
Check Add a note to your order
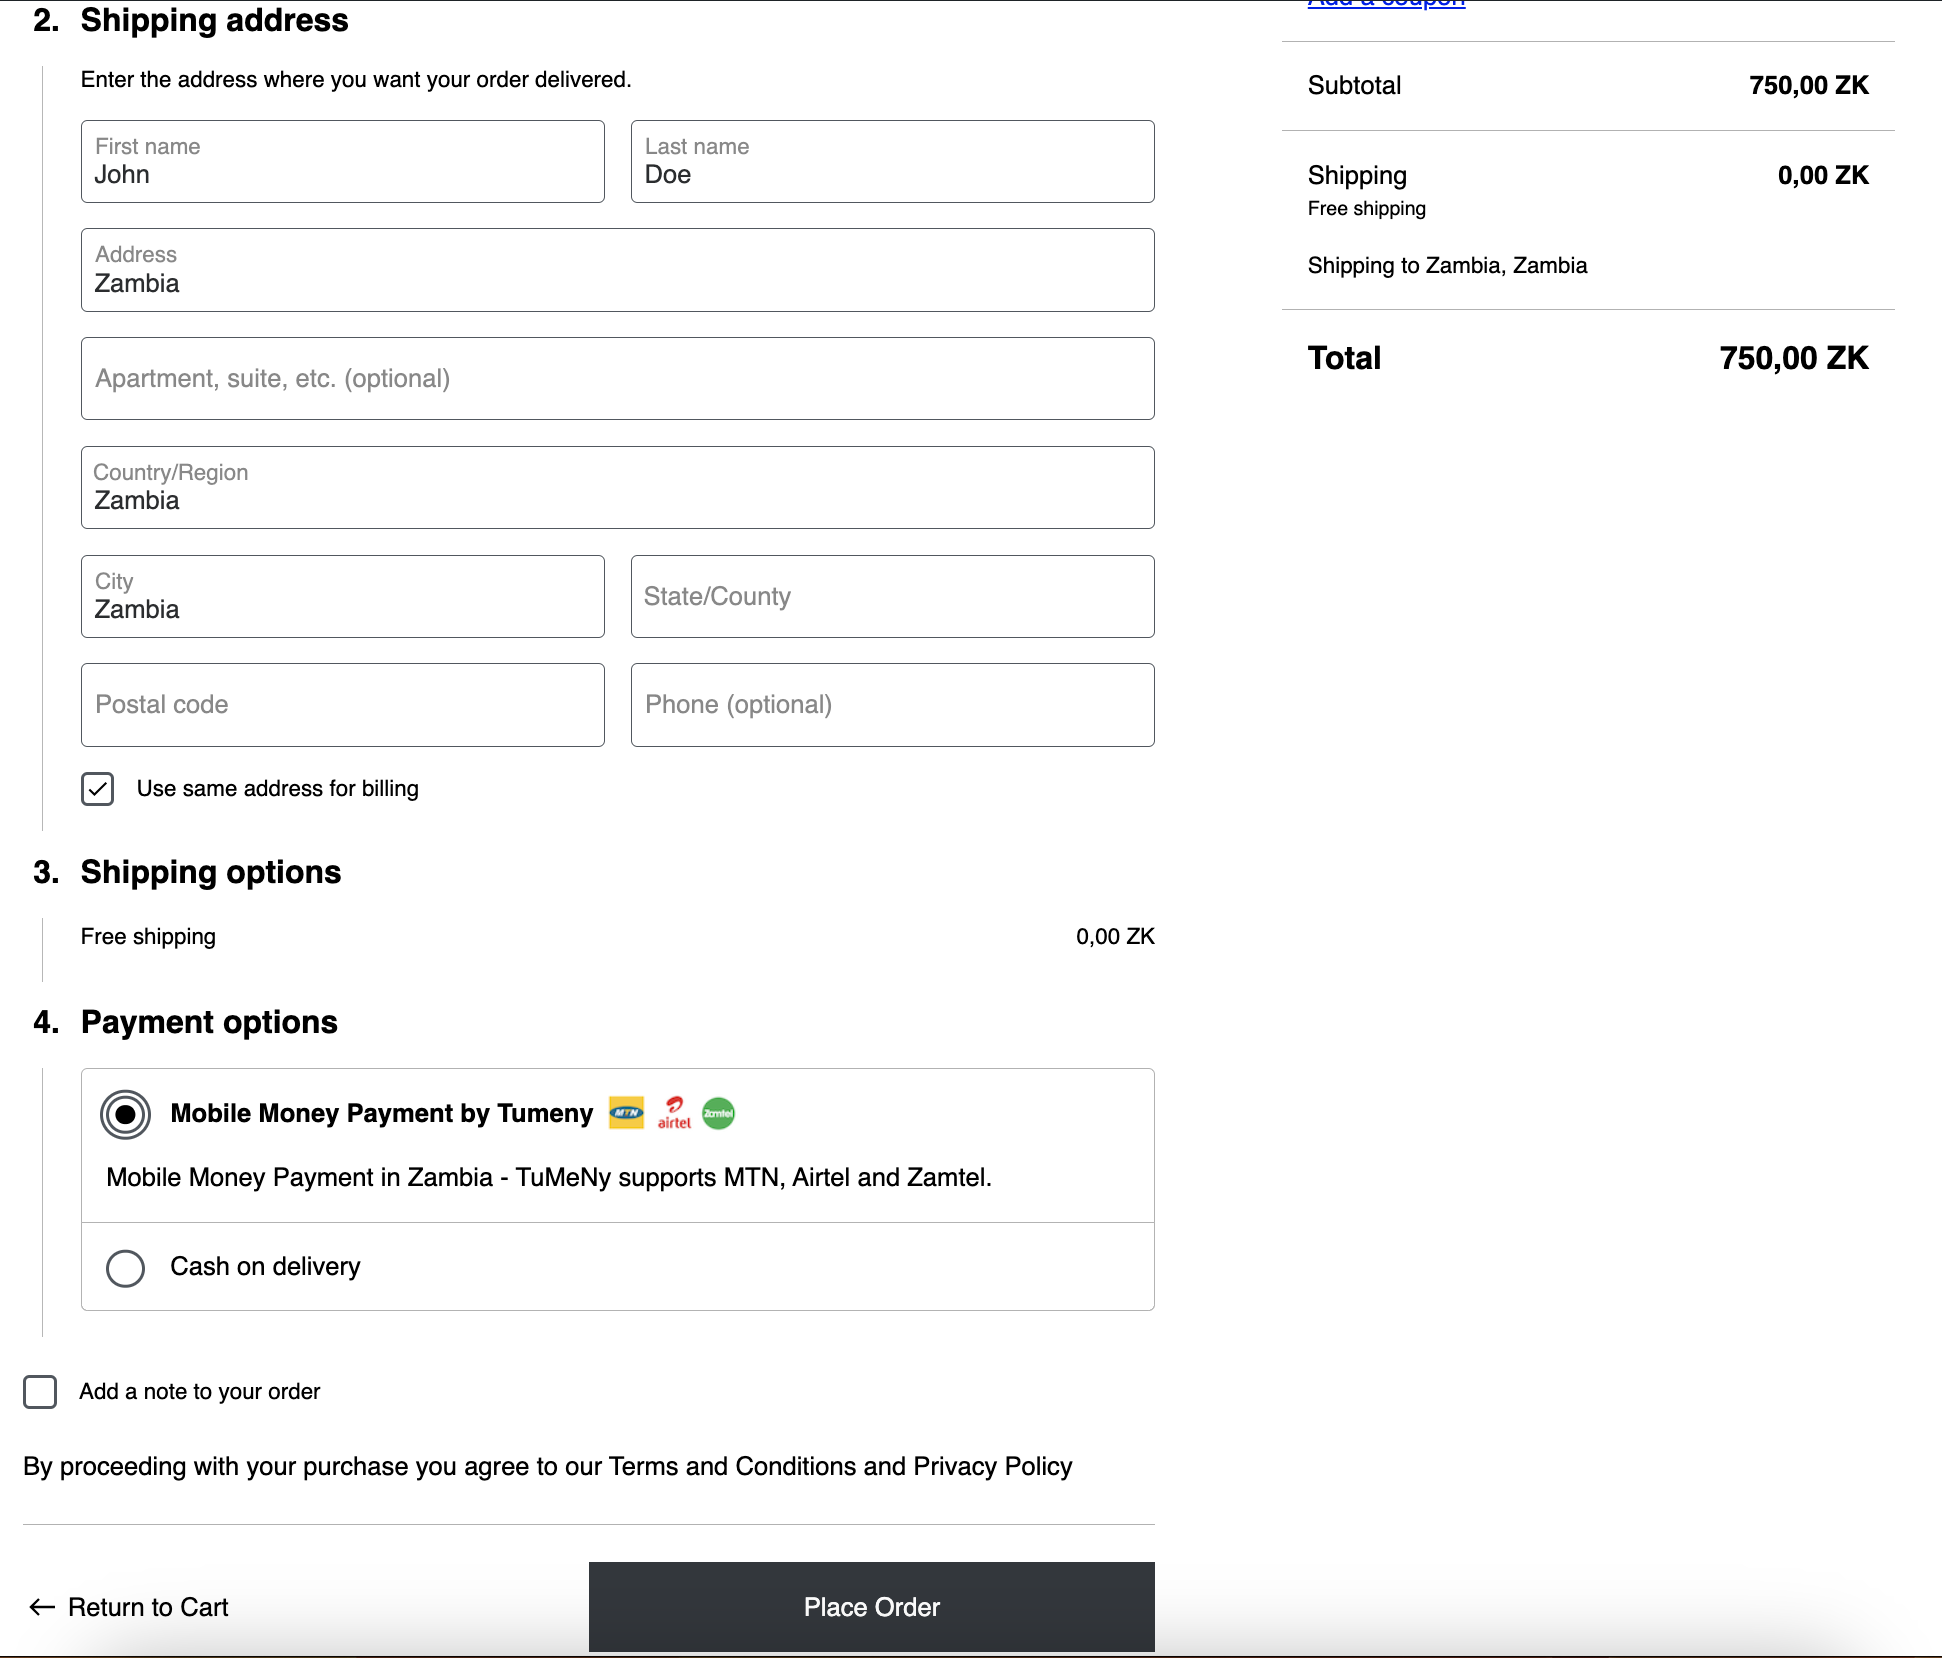point(40,1392)
